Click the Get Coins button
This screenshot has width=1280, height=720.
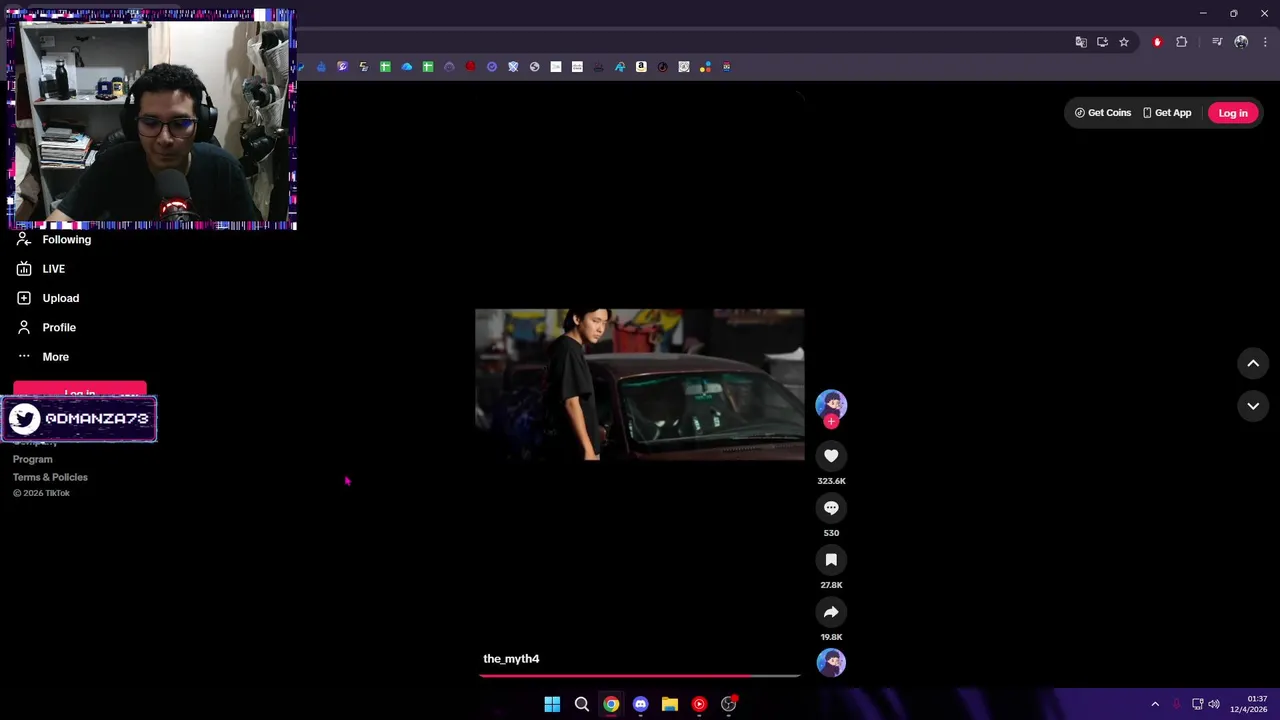pyautogui.click(x=1103, y=113)
